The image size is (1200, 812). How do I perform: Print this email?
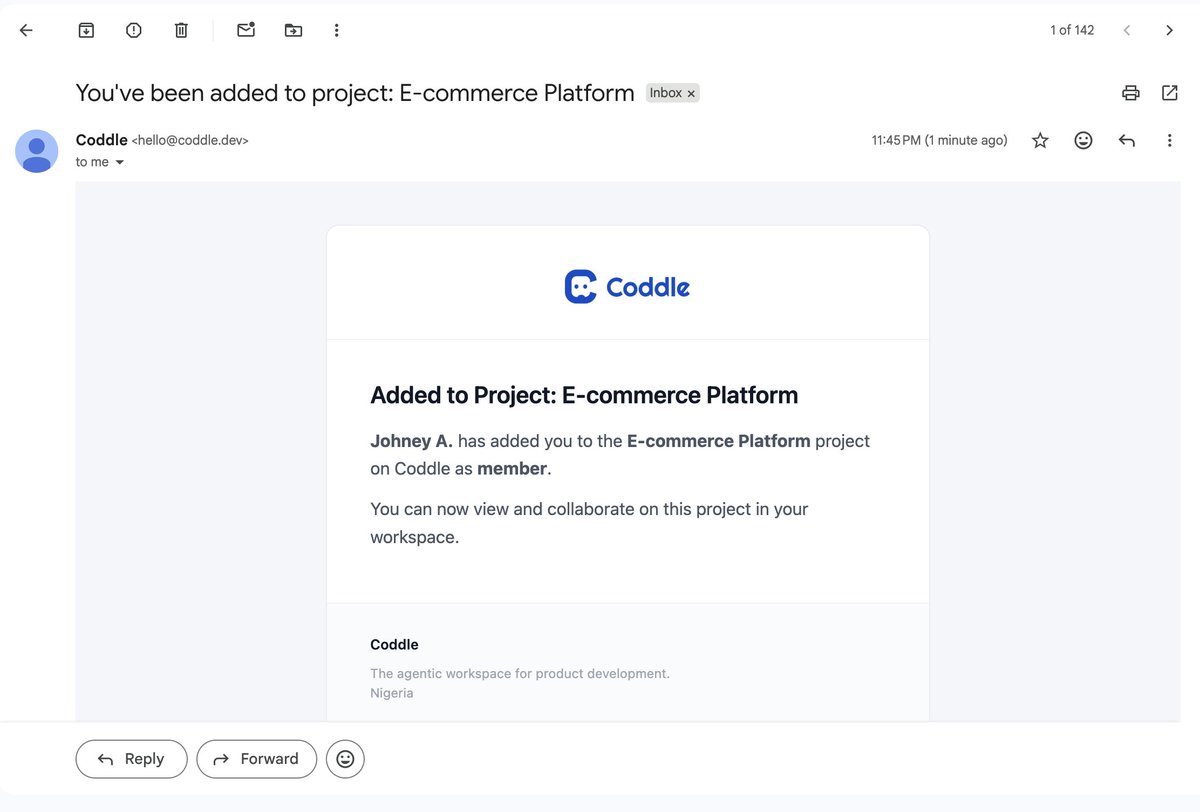point(1131,93)
